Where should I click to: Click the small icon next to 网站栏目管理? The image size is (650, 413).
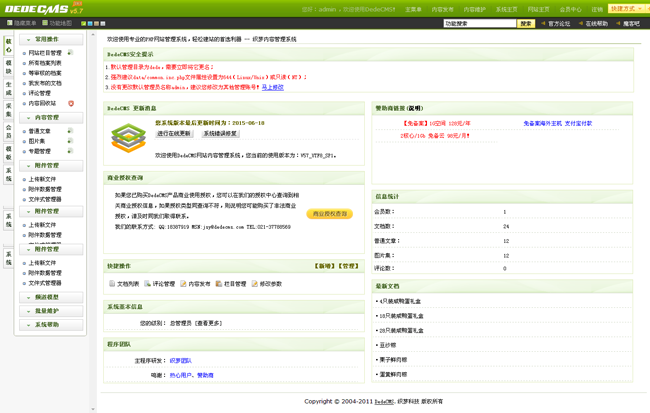(x=70, y=52)
